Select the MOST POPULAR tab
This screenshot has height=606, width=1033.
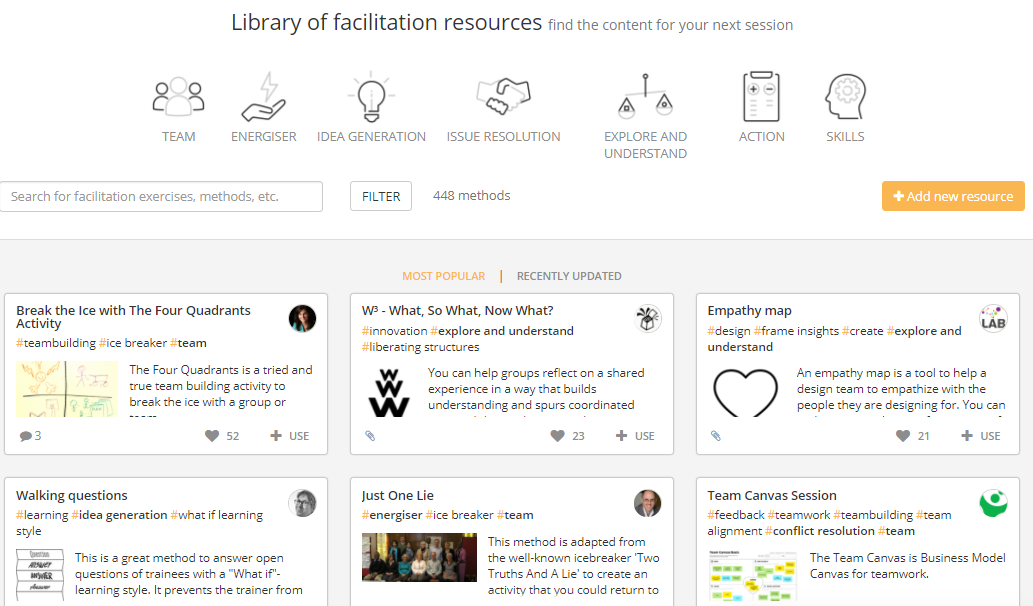(x=444, y=275)
